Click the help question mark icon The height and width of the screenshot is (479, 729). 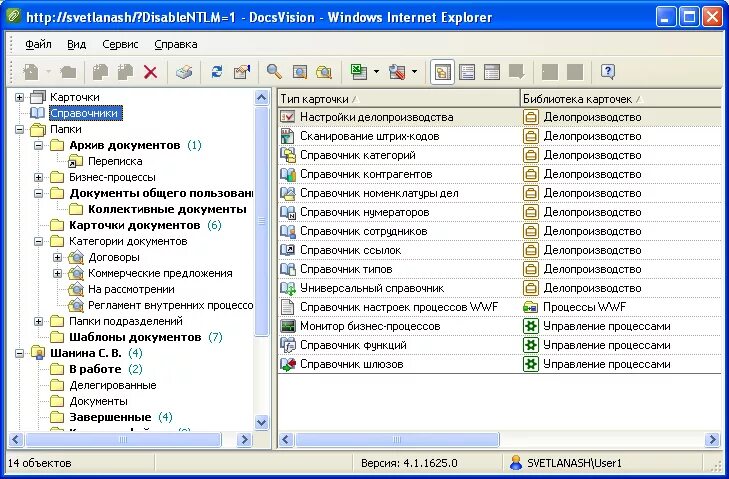[x=608, y=72]
